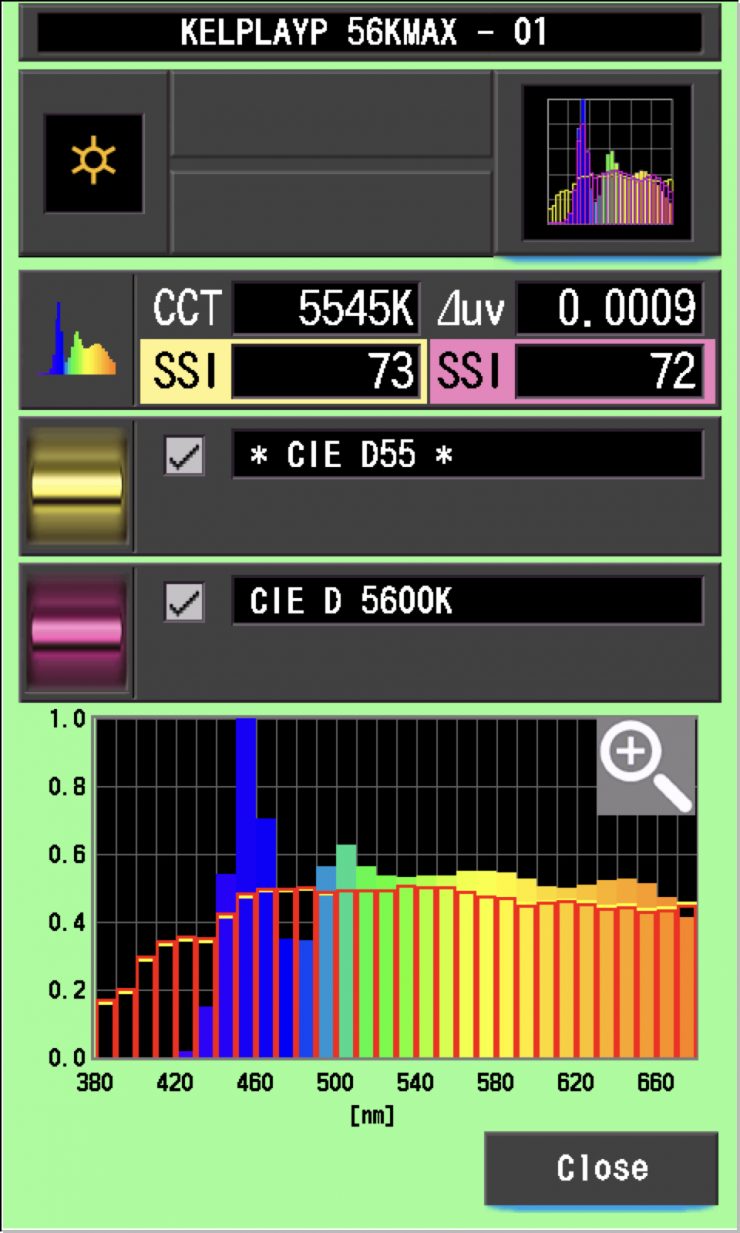The width and height of the screenshot is (740, 1233).
Task: Tap the pink SSI label
Action: 469,372
